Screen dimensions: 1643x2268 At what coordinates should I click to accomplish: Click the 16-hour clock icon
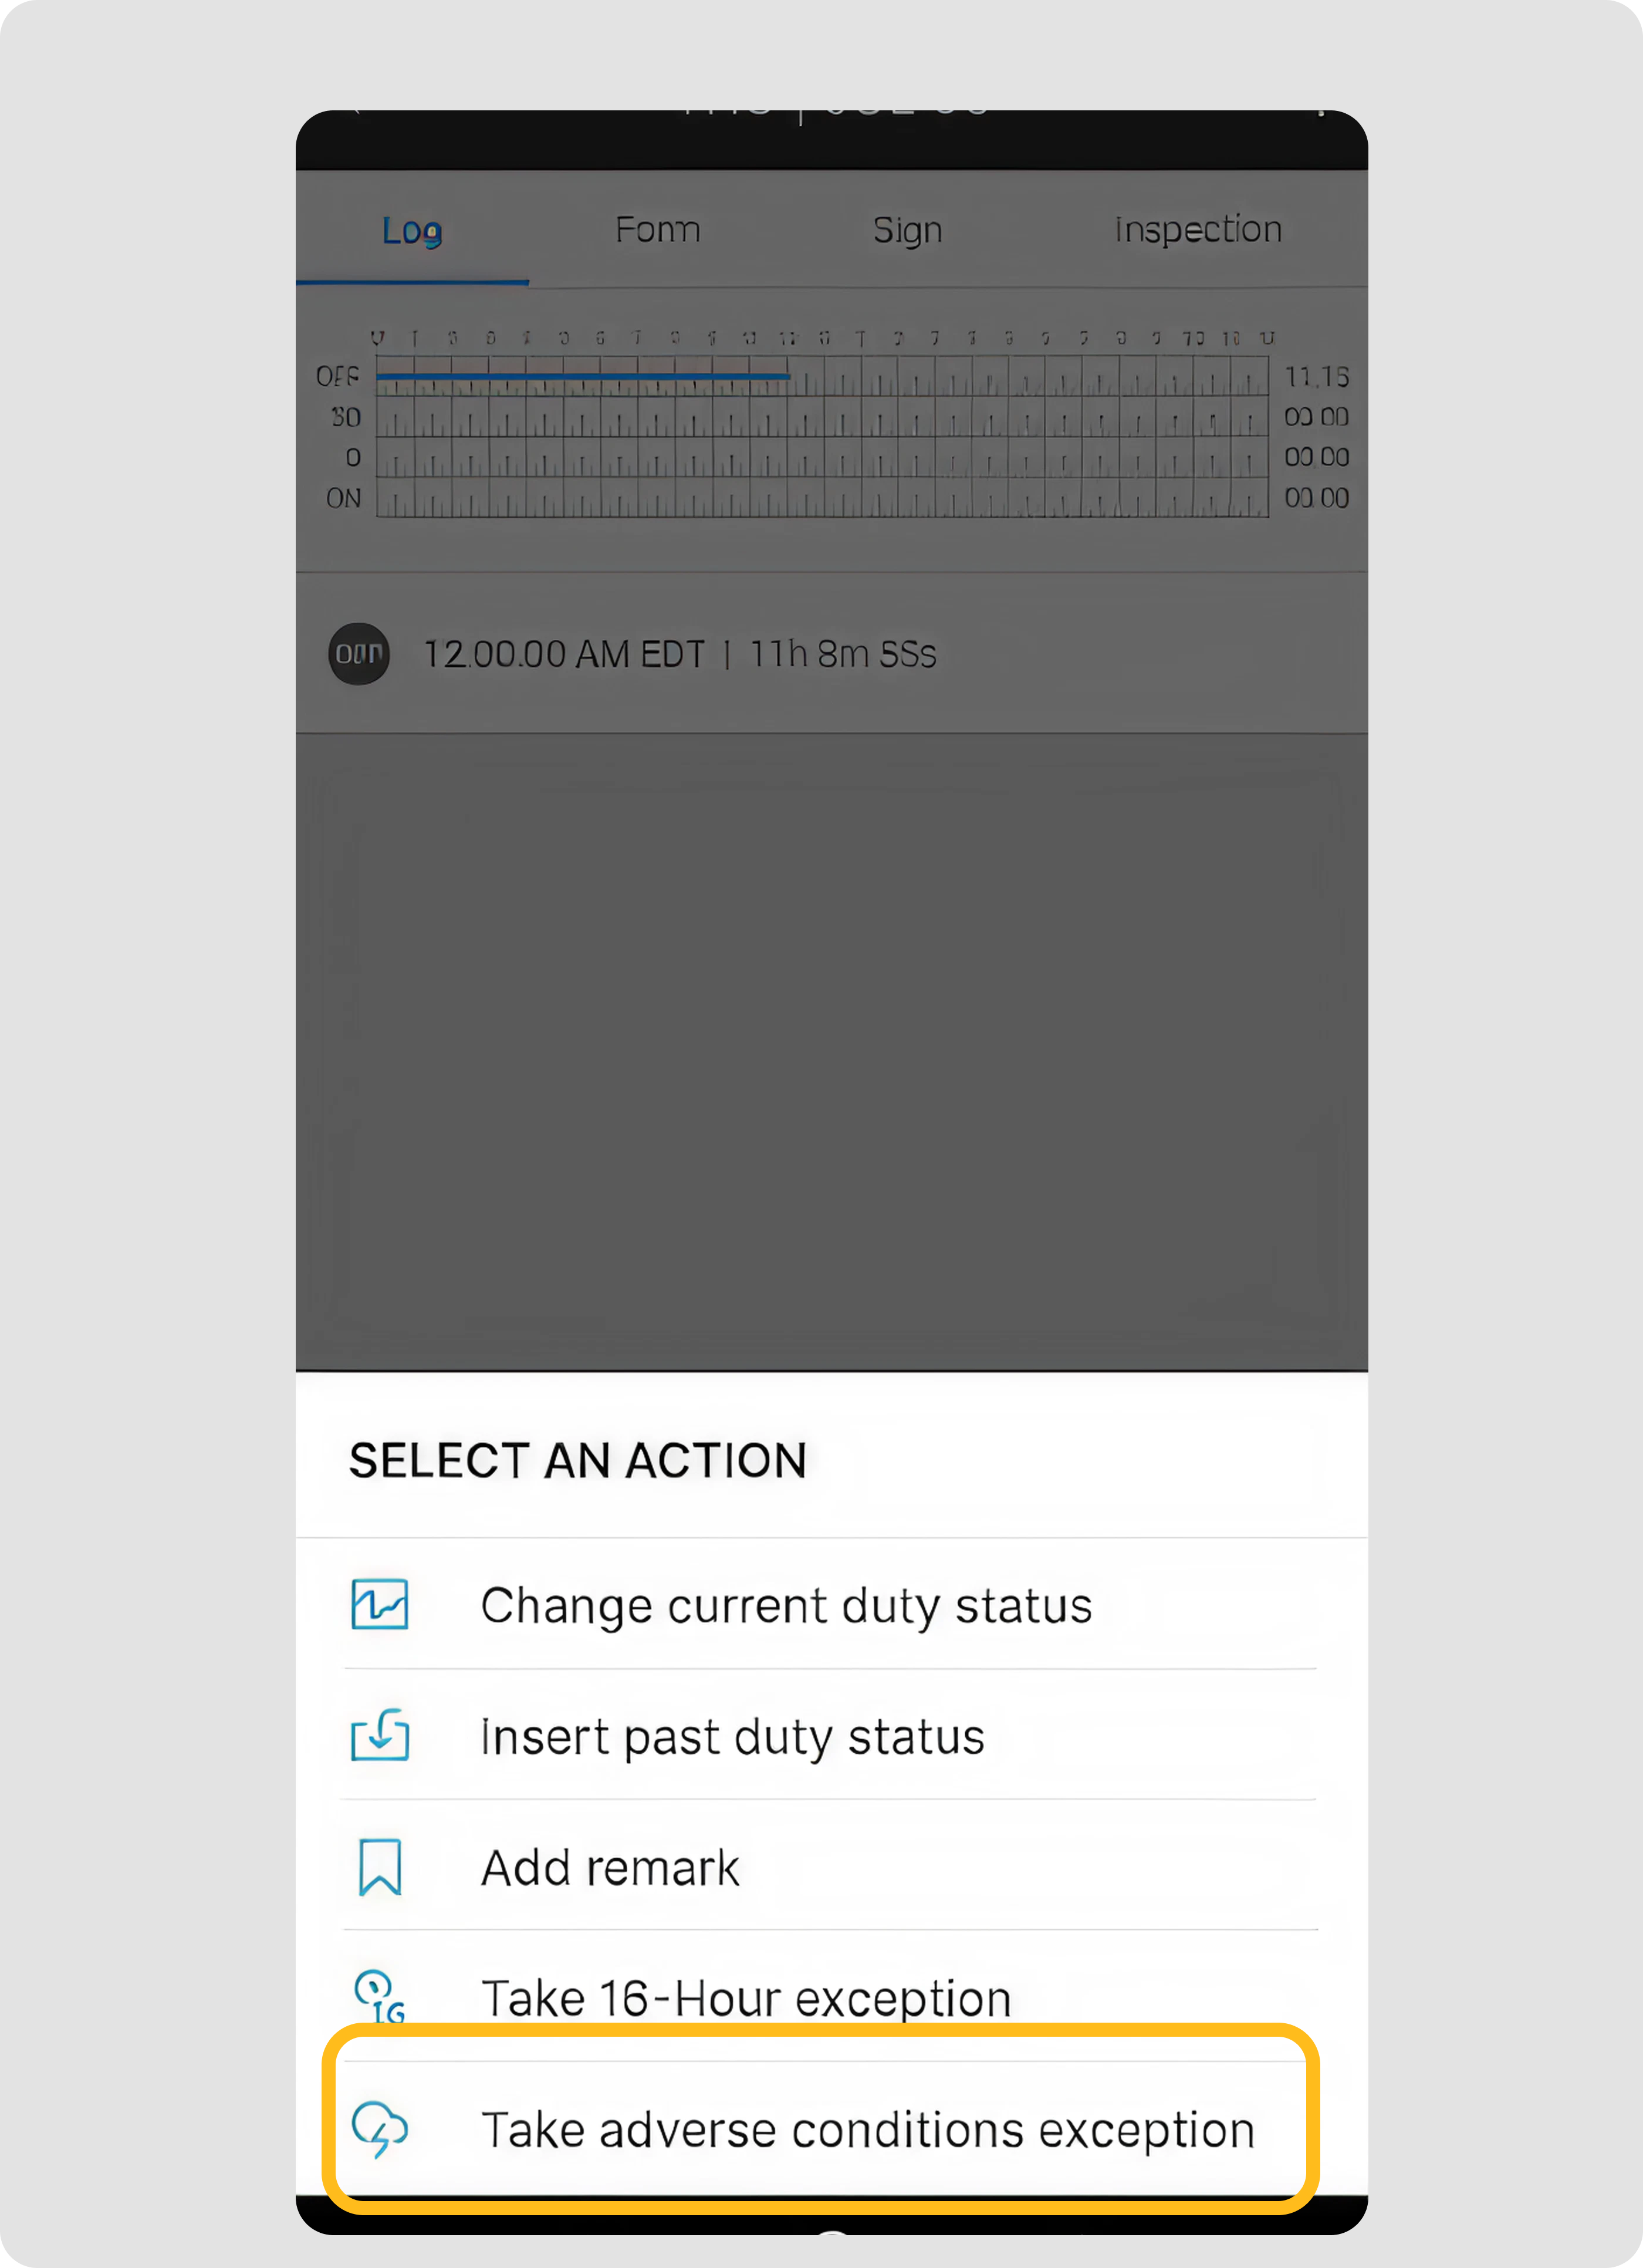click(380, 1996)
